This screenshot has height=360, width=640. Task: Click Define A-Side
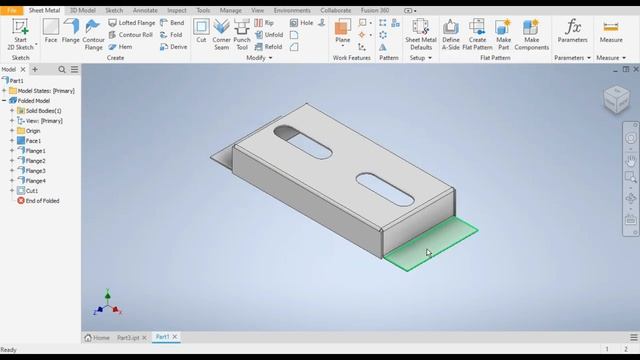451,35
